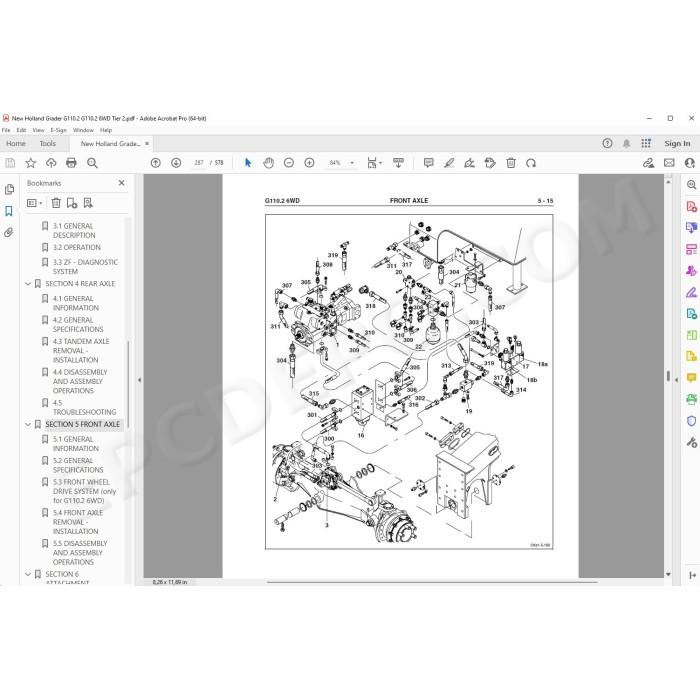Collapse SECTION 4 REAR AXLE bookmark
700x700 pixels.
28,284
